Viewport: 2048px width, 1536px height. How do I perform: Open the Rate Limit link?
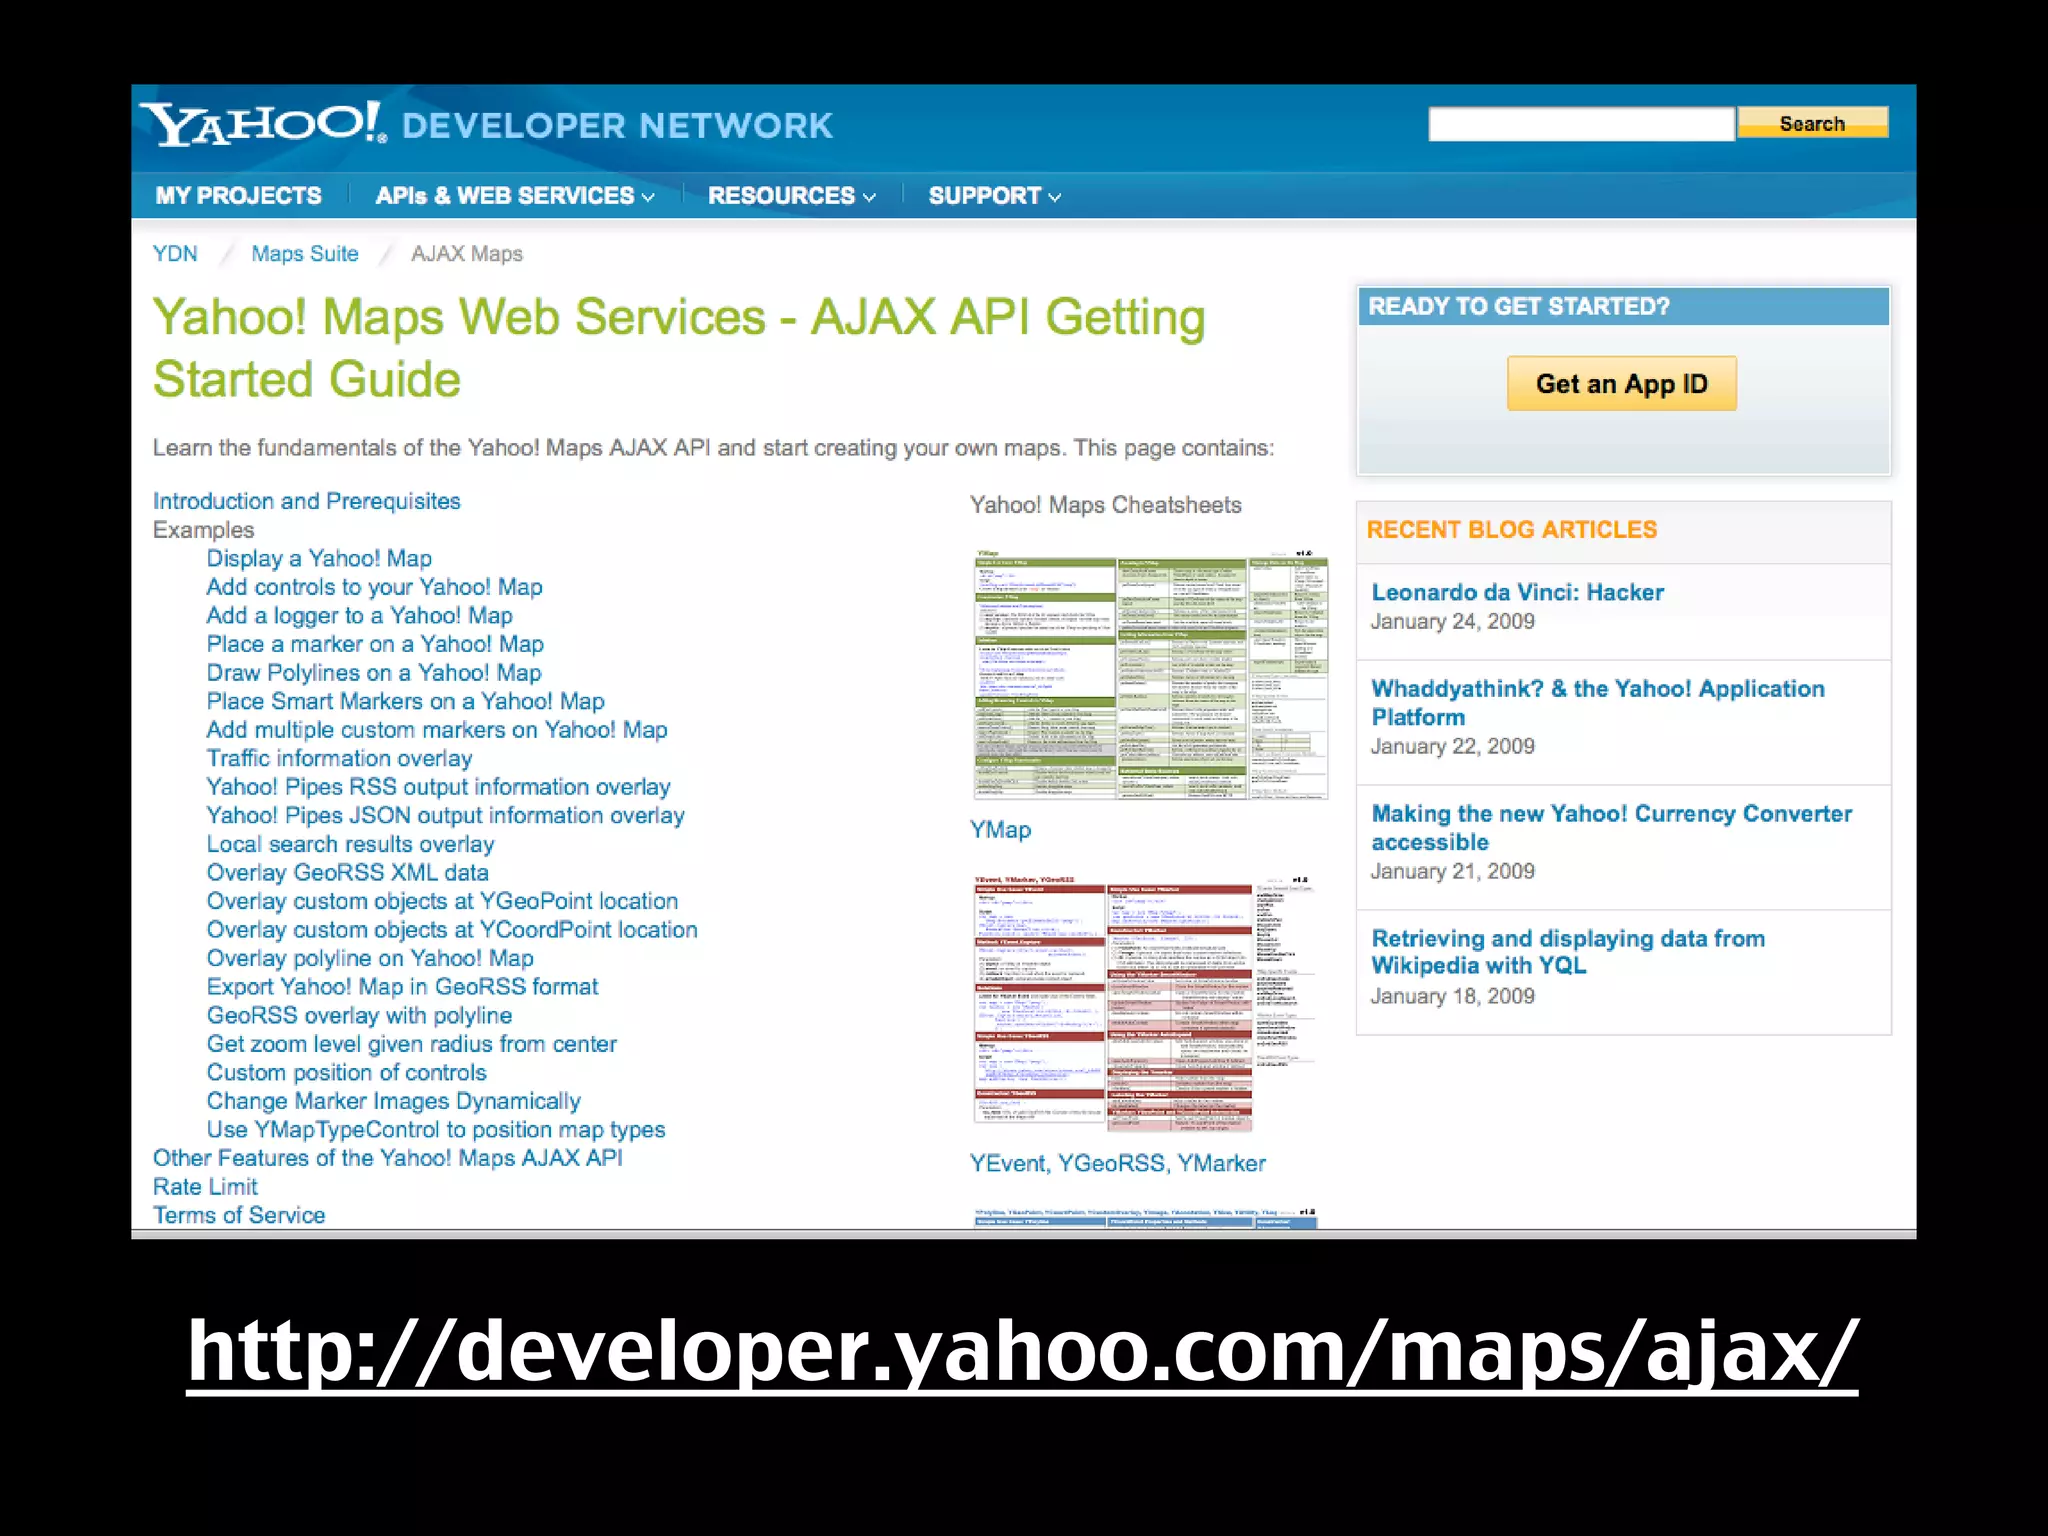point(205,1187)
